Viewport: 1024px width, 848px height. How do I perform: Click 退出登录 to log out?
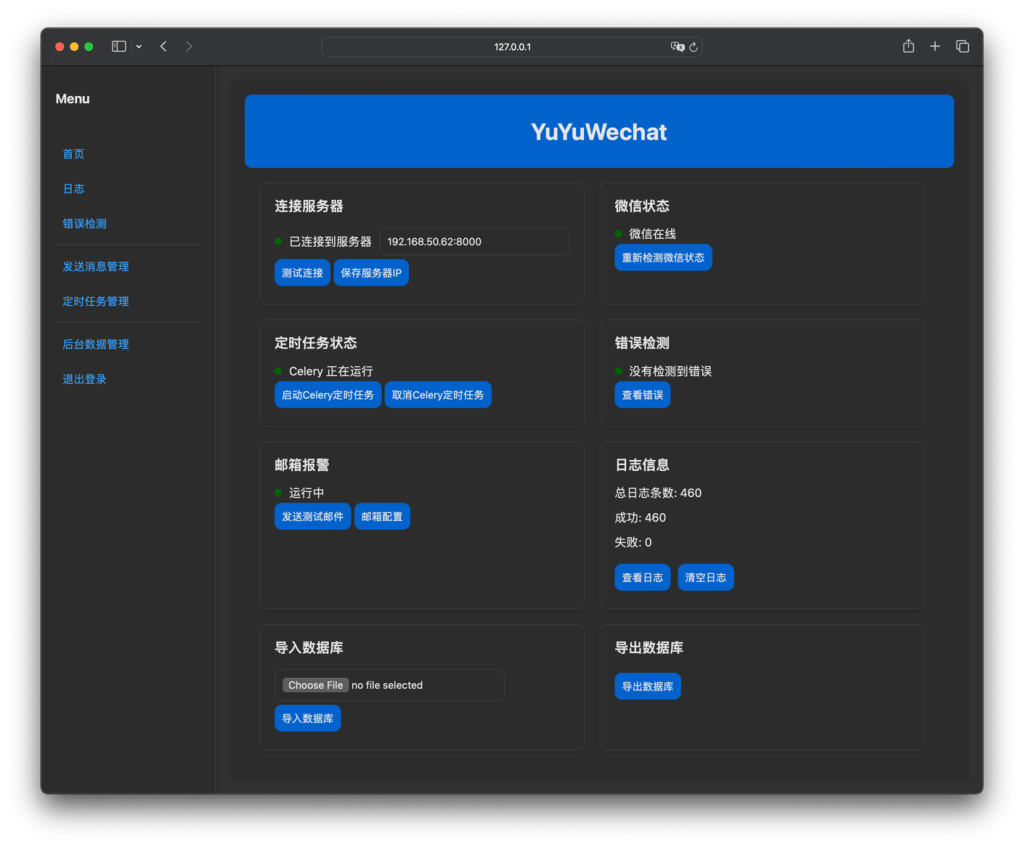(x=84, y=379)
